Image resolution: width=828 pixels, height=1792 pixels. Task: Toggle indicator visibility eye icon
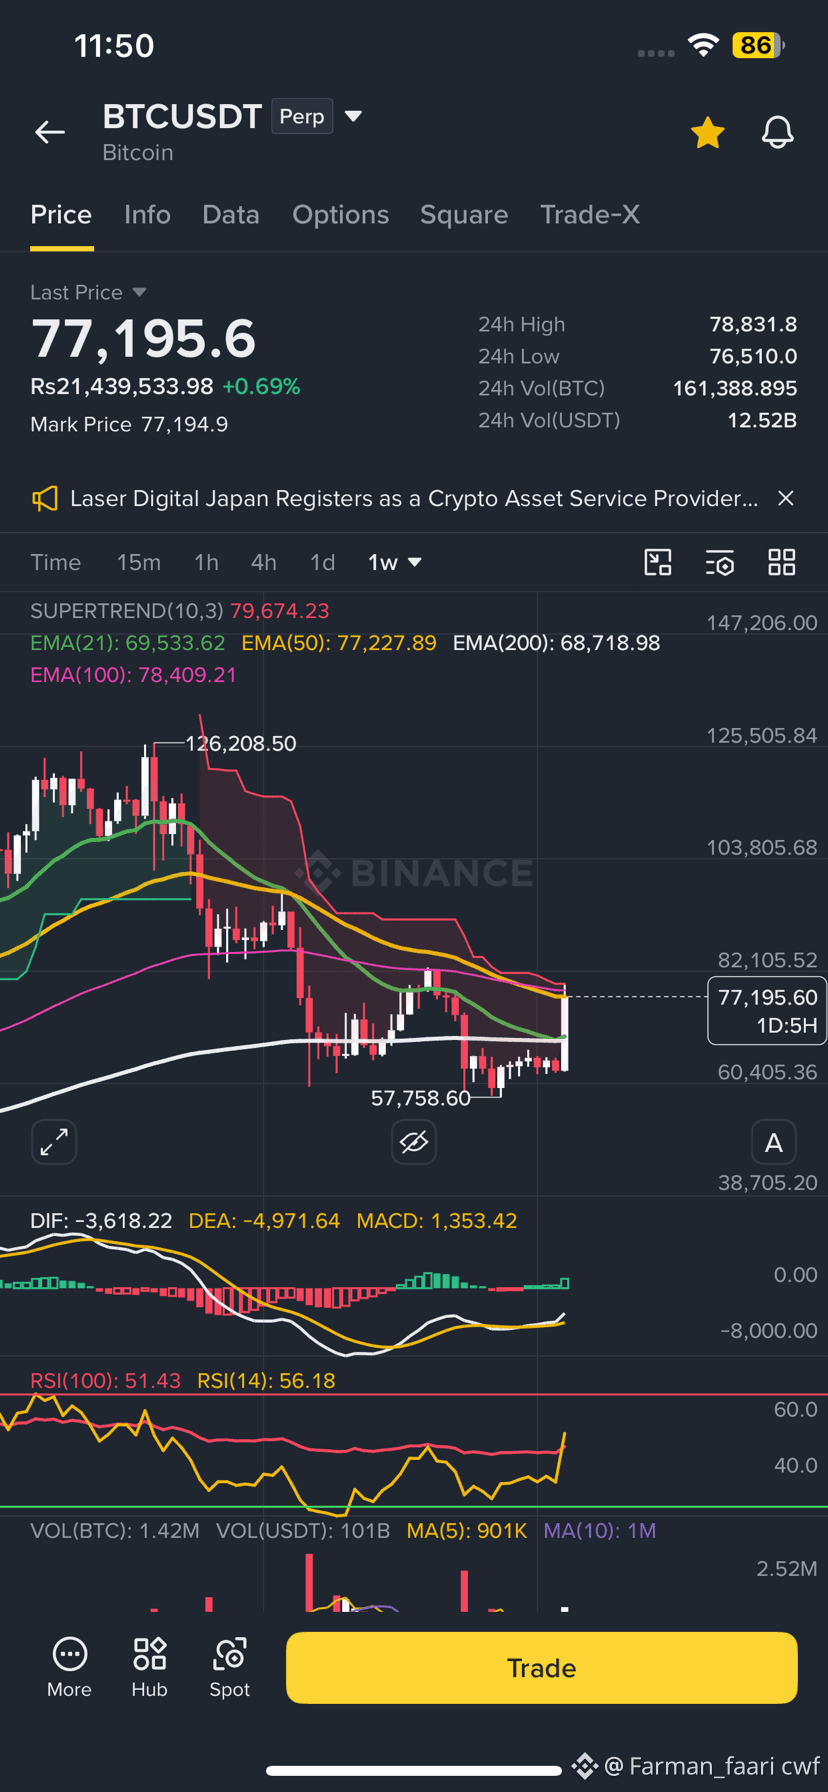coord(414,1142)
